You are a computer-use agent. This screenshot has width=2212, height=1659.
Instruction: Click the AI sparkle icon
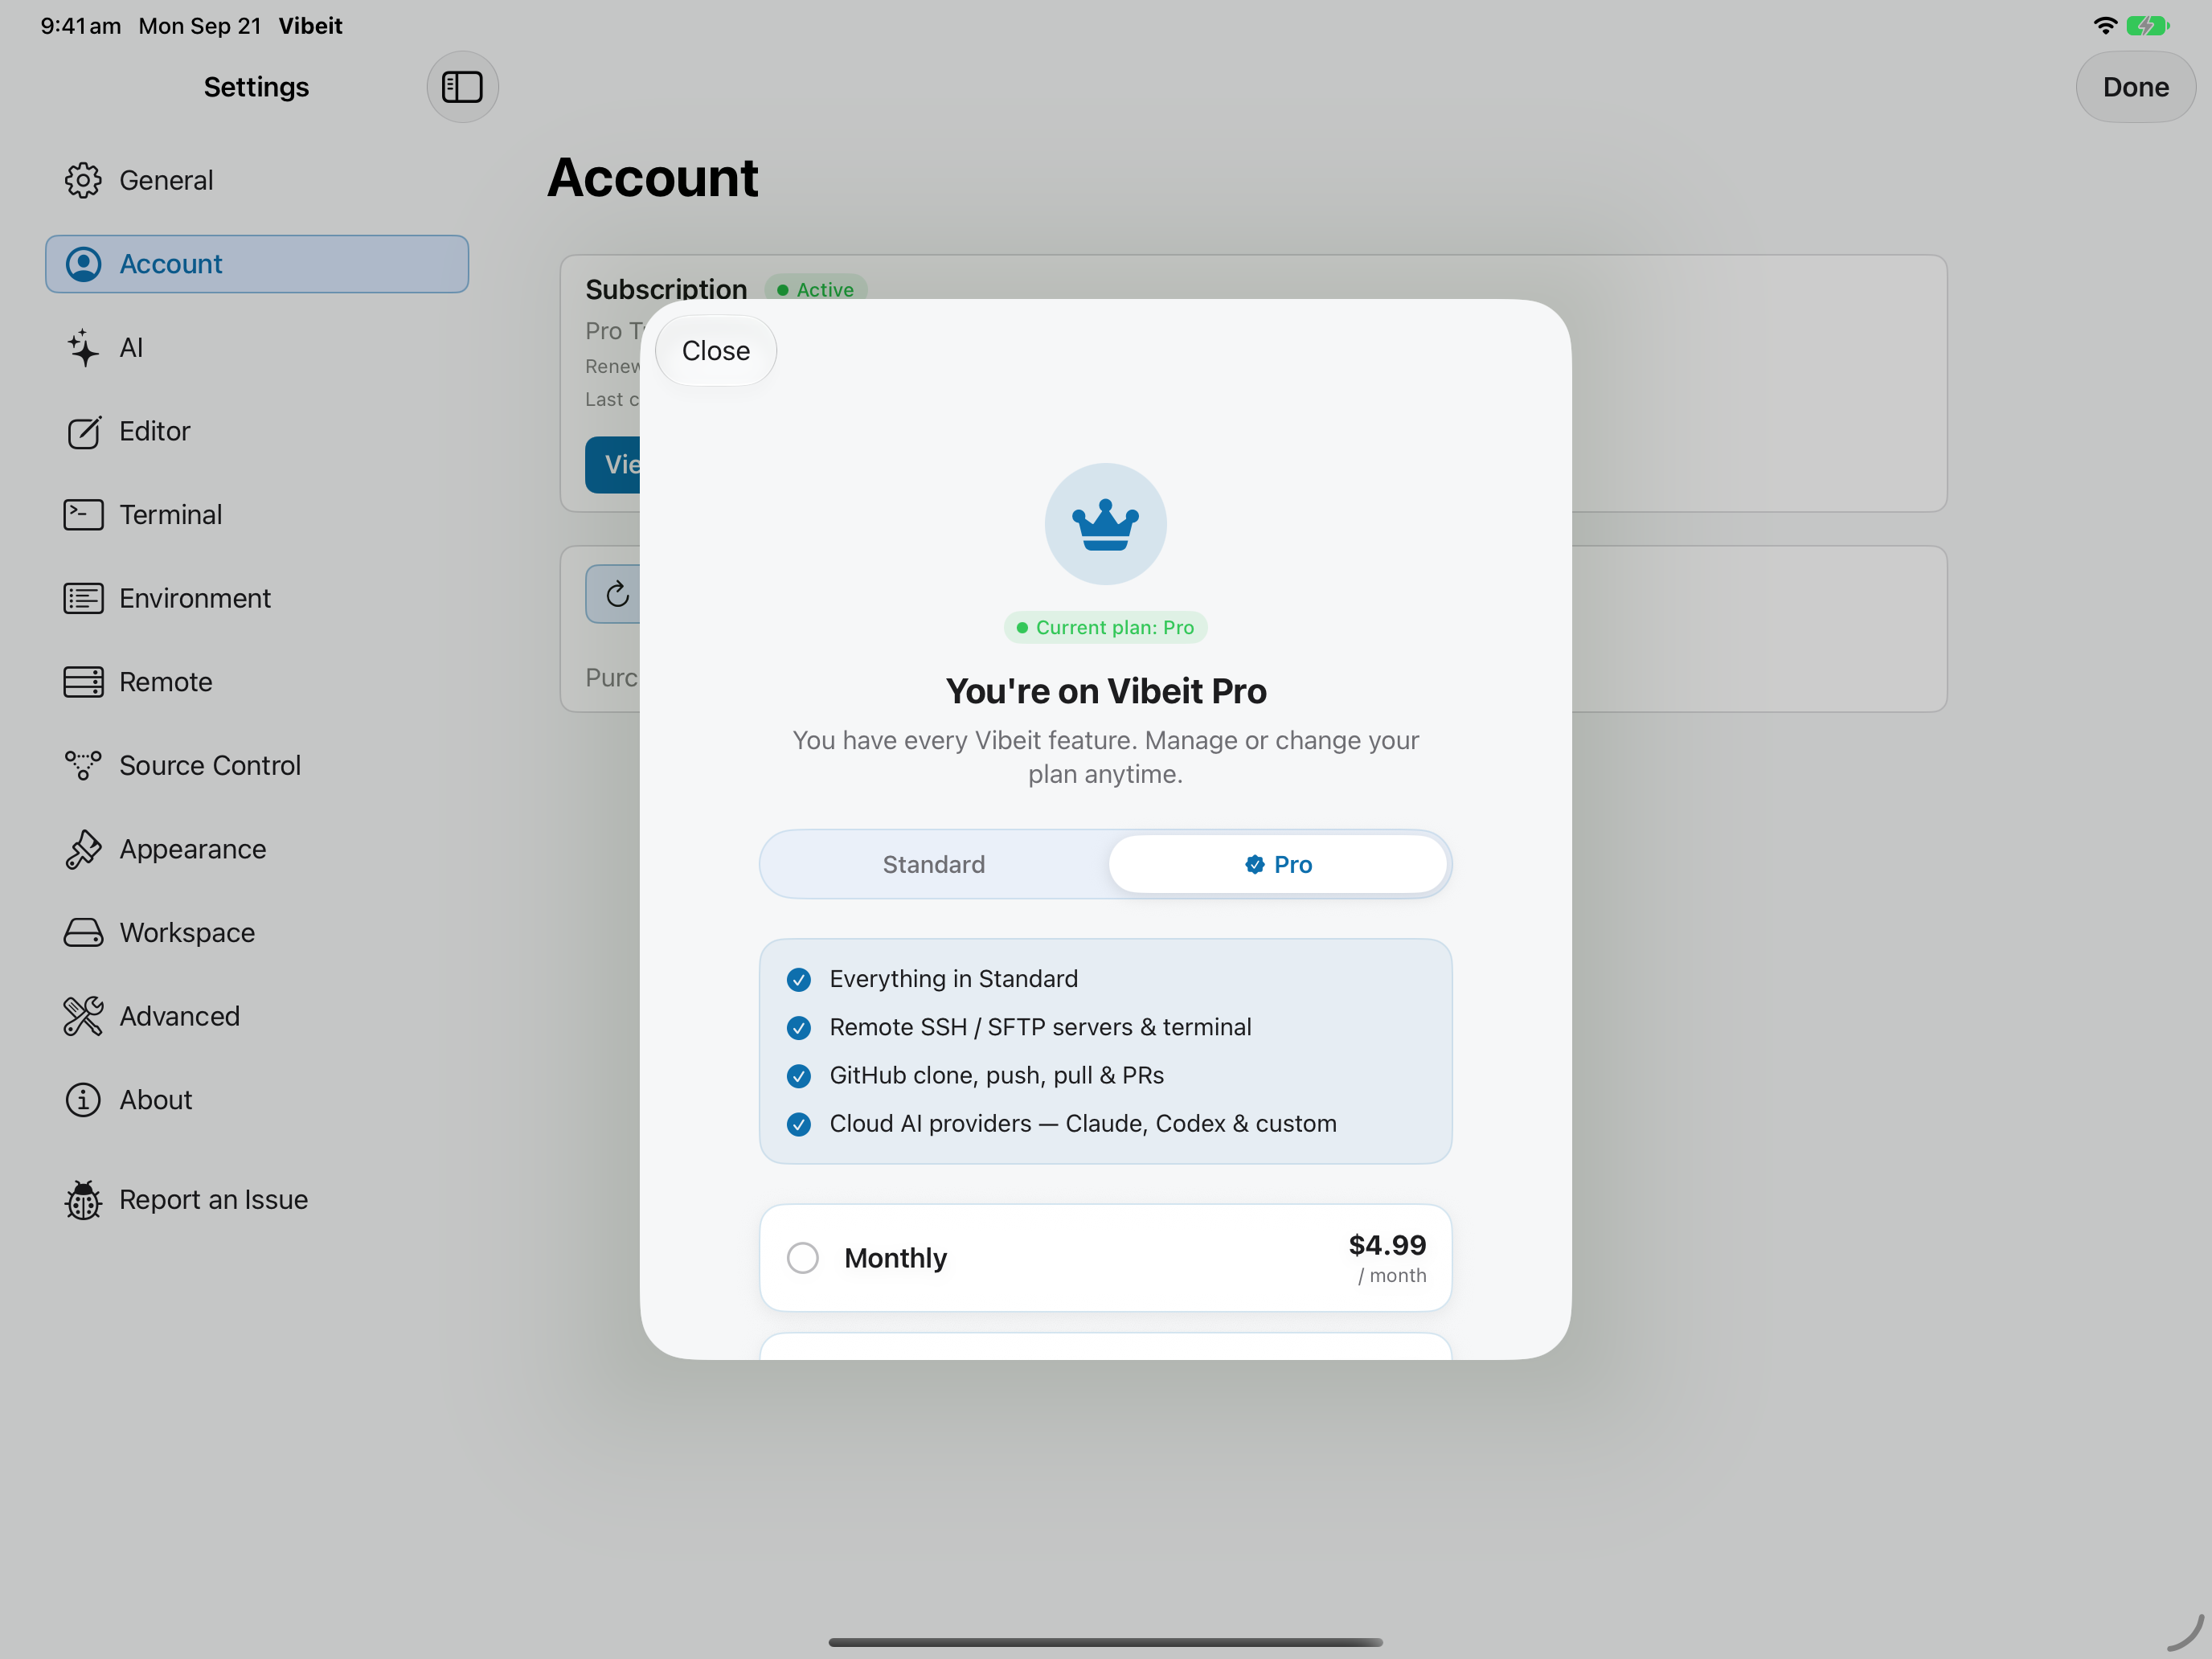click(x=83, y=348)
